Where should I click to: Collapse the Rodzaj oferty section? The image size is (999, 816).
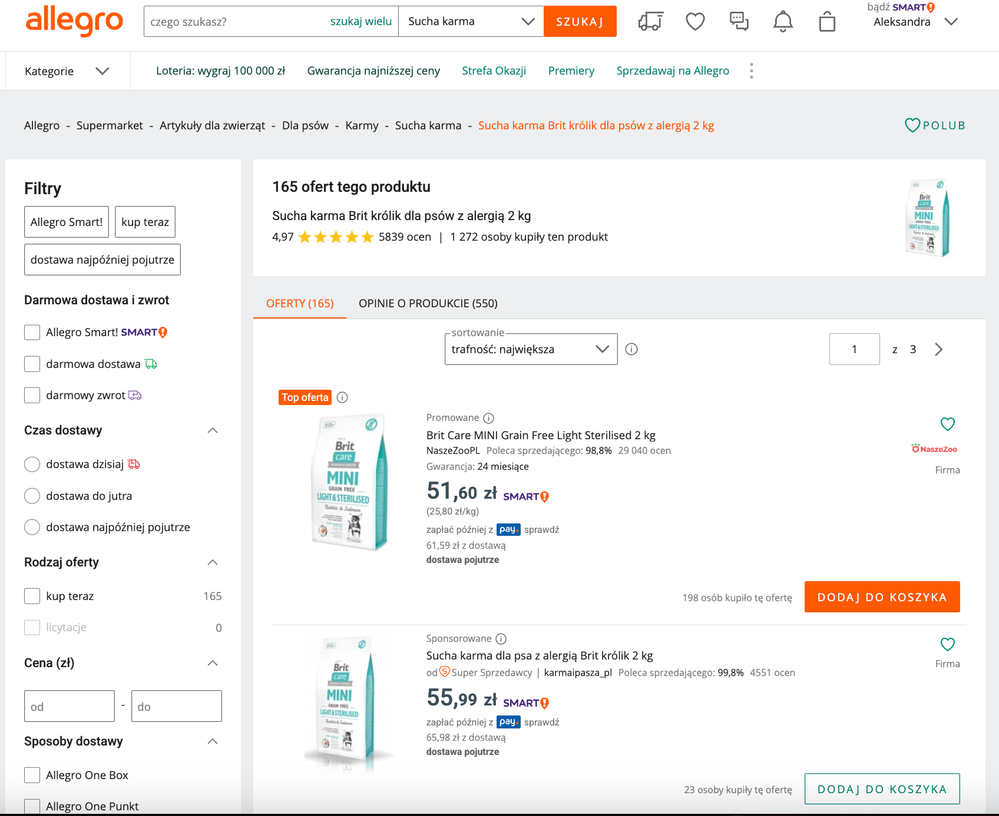tap(213, 562)
